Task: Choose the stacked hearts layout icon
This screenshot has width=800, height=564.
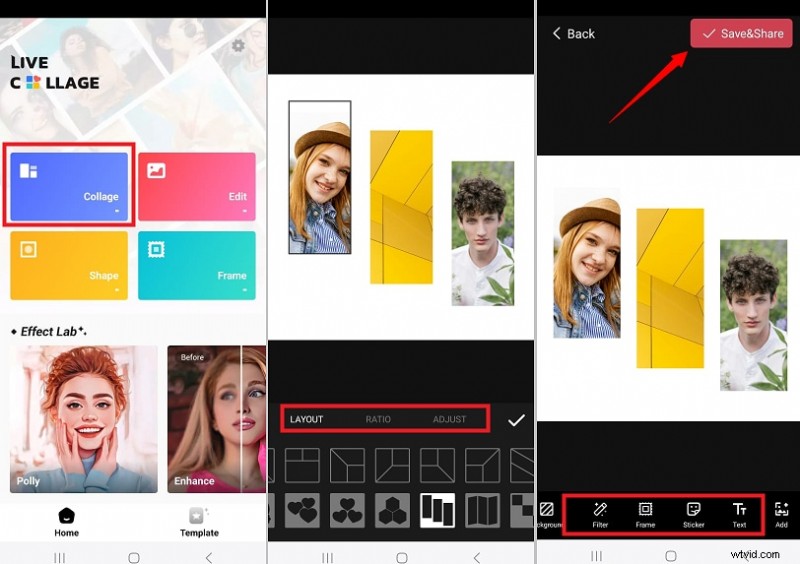Action: [x=347, y=510]
